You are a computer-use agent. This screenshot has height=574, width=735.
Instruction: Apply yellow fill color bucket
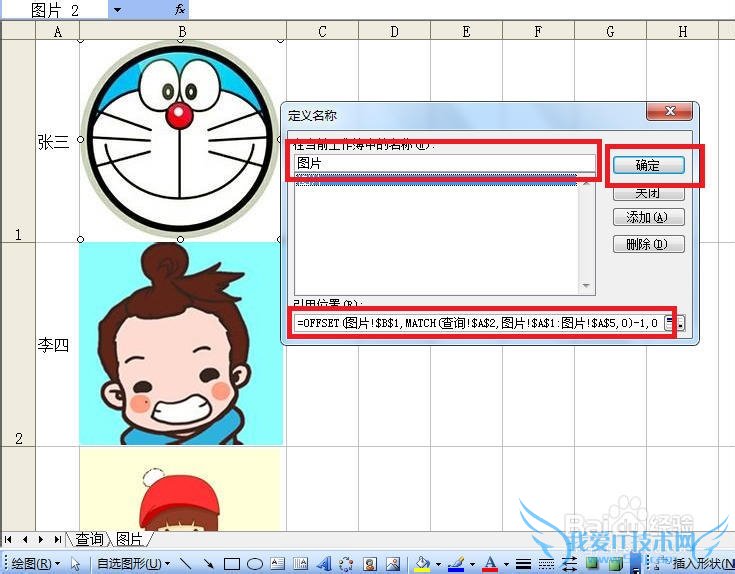point(422,564)
